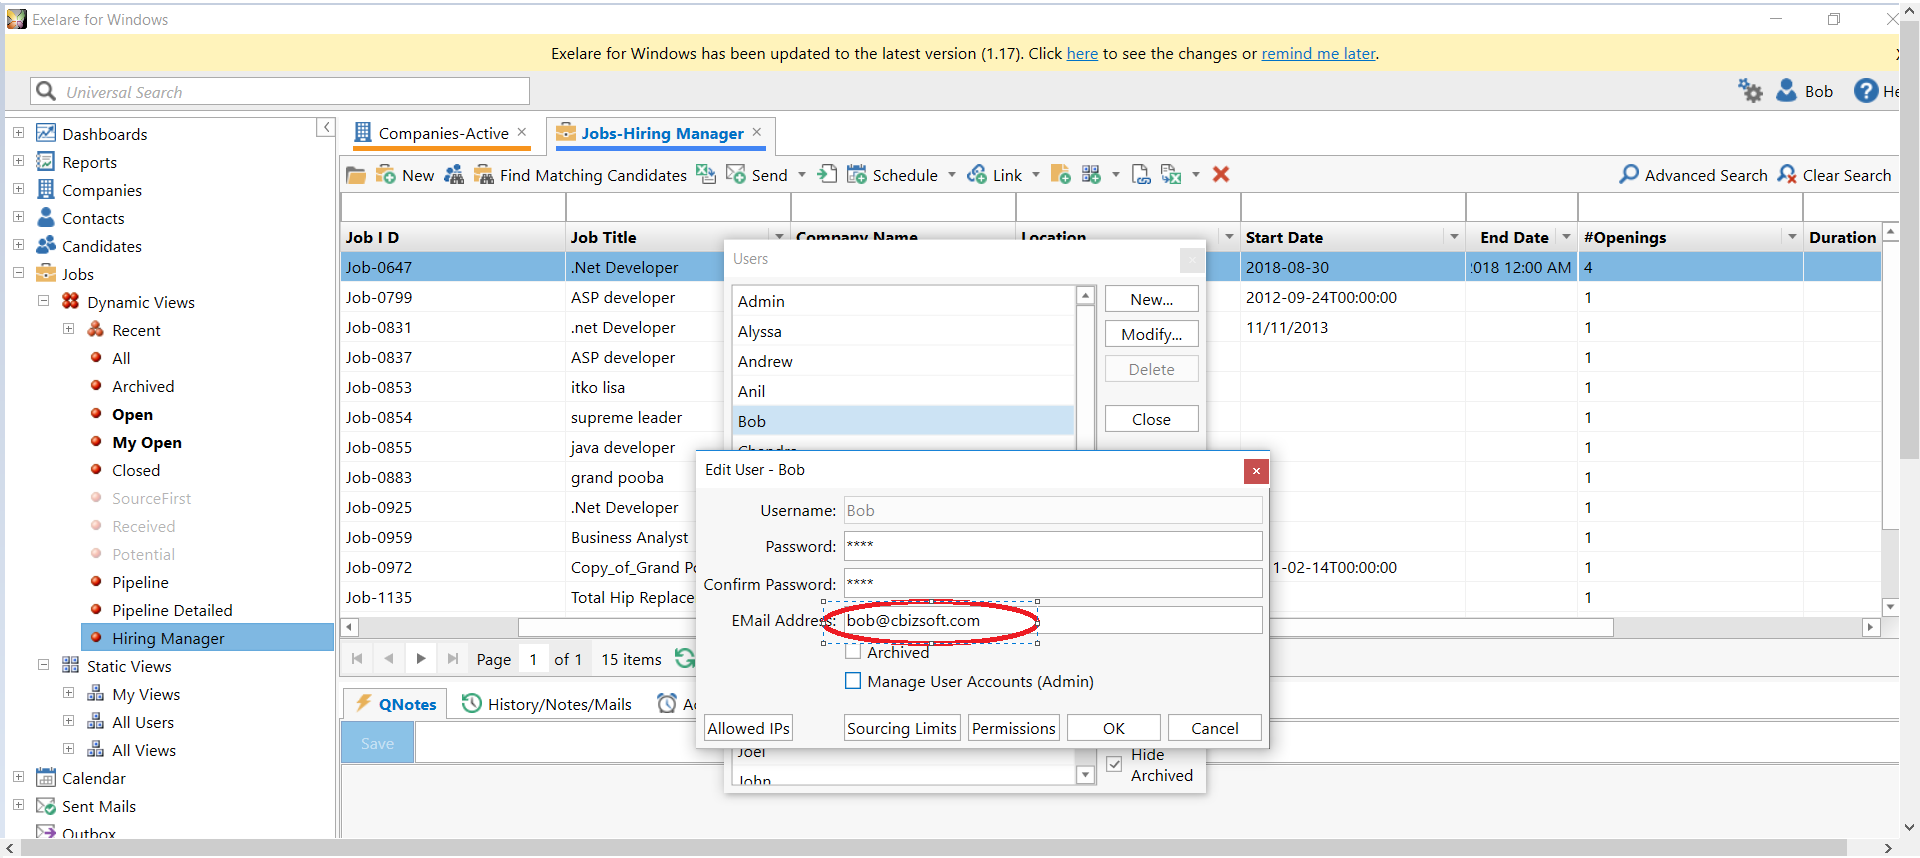This screenshot has height=858, width=1920.
Task: Go to next page of jobs
Action: [x=421, y=659]
